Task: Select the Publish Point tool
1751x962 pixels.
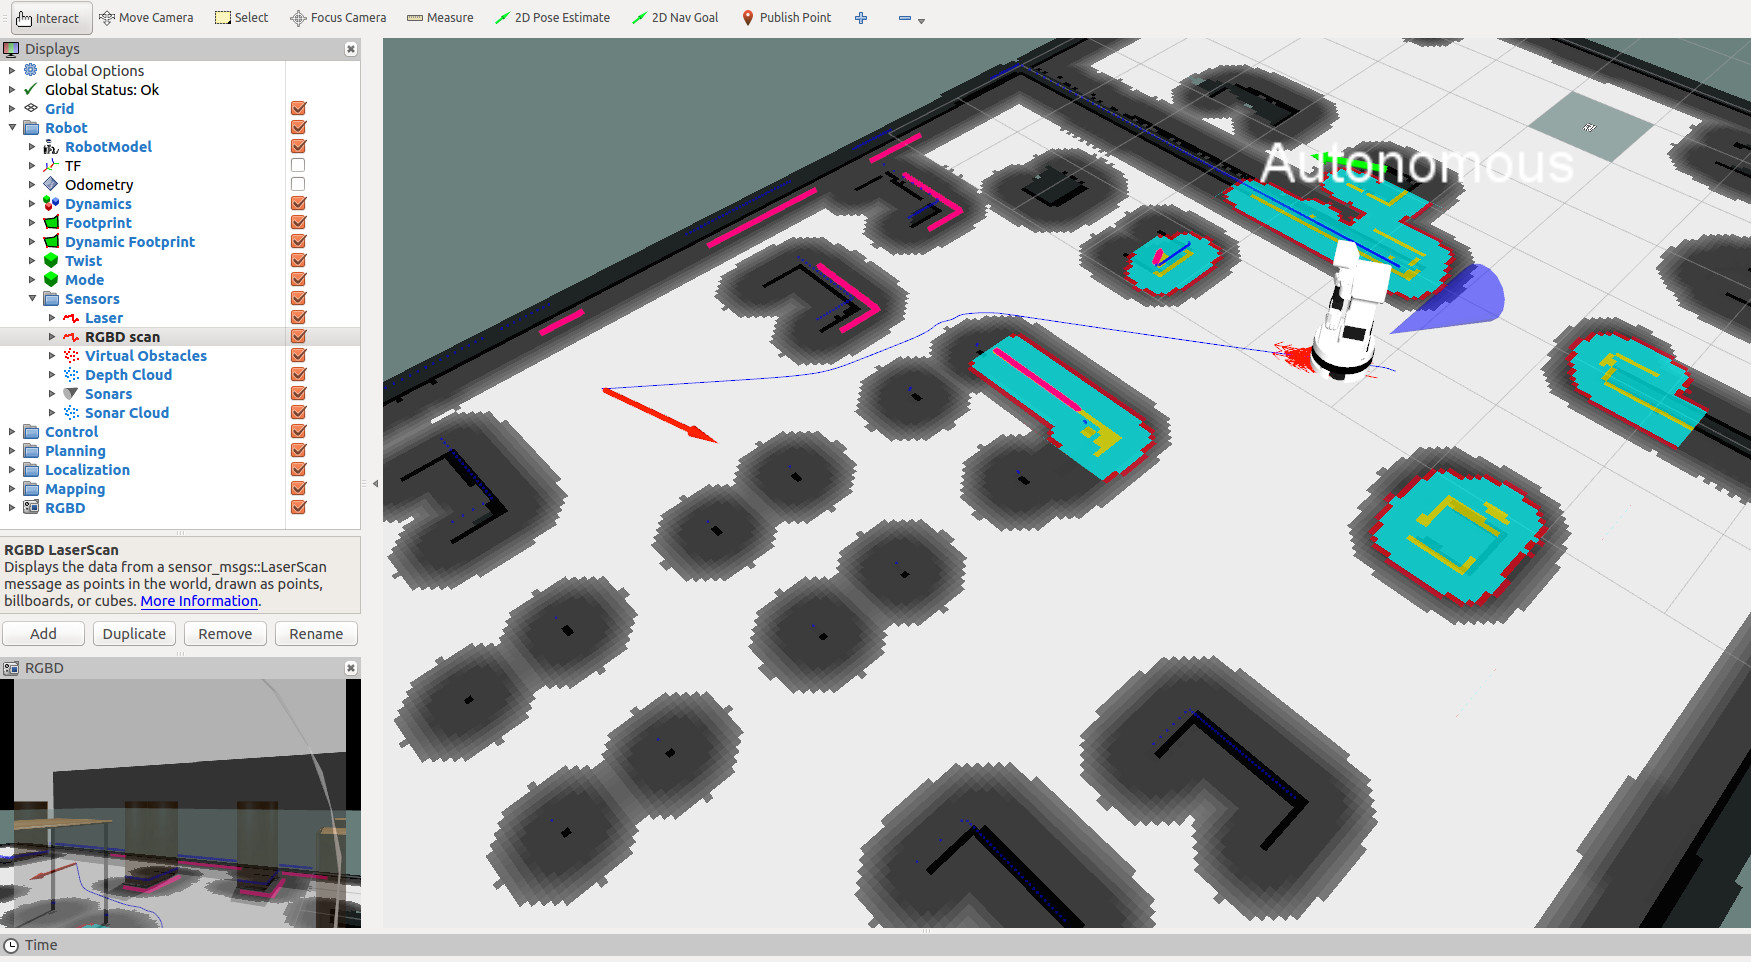Action: pos(786,18)
